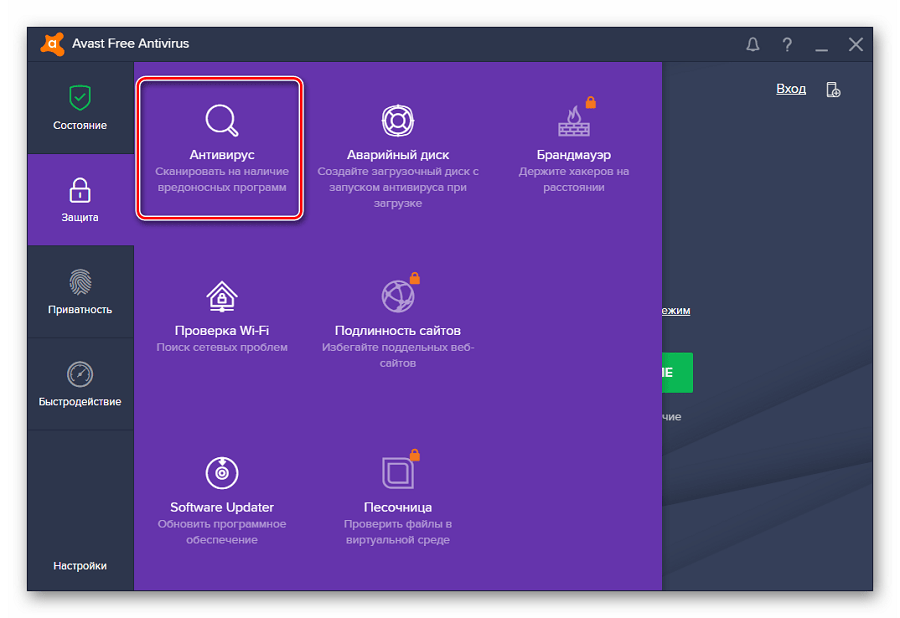Open the Приватность sidebar tab

[80, 292]
